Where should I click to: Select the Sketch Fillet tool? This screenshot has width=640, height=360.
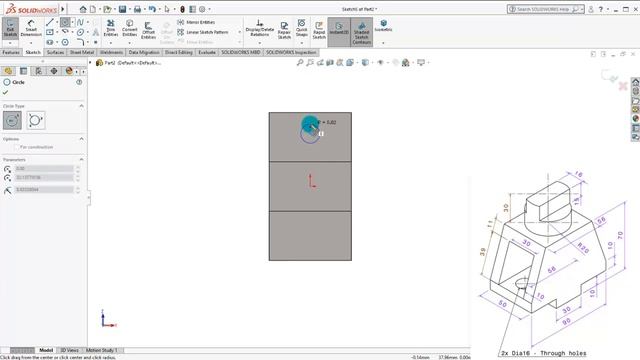80,42
